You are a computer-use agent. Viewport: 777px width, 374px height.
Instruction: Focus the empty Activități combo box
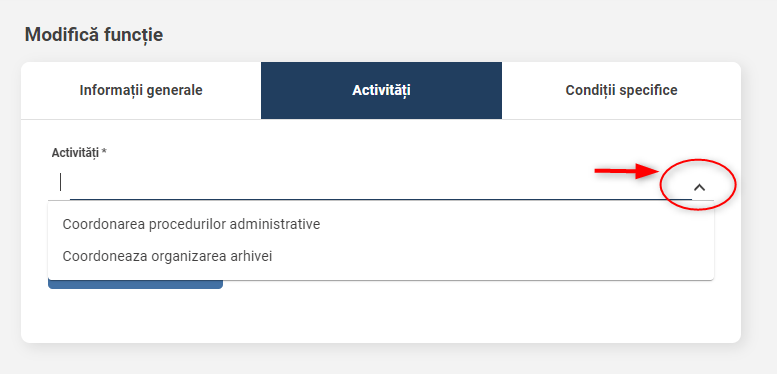tap(372, 182)
